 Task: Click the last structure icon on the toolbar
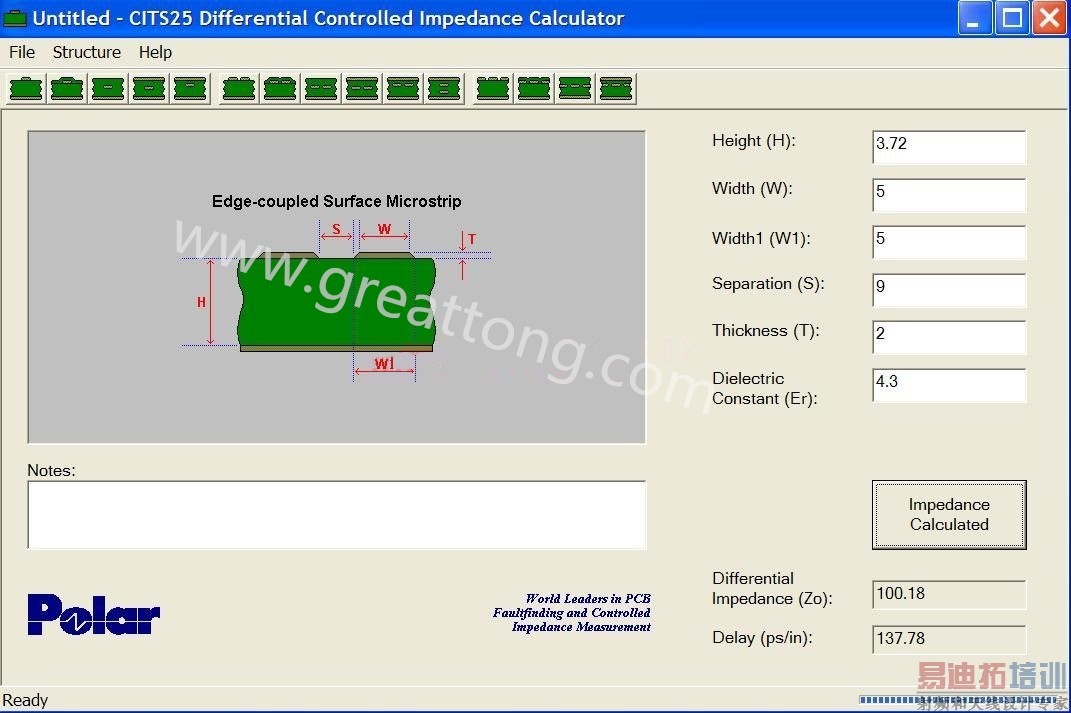tap(616, 89)
